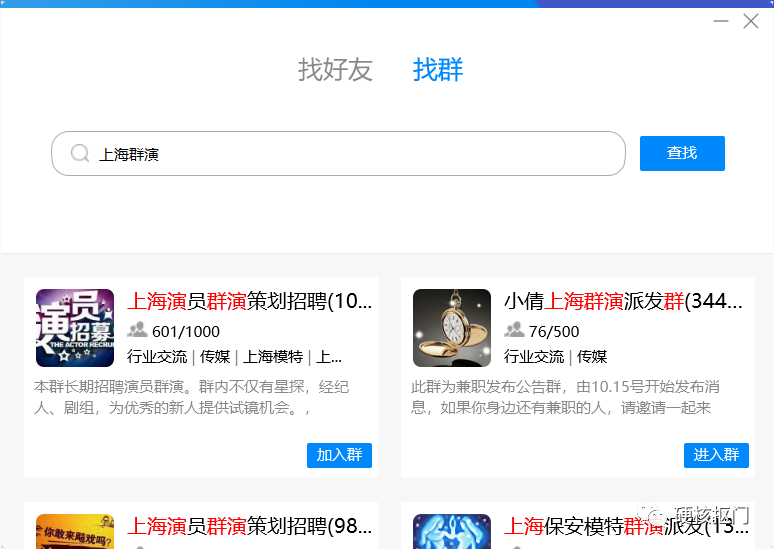Click the 上海模特 tag in first card

click(273, 357)
